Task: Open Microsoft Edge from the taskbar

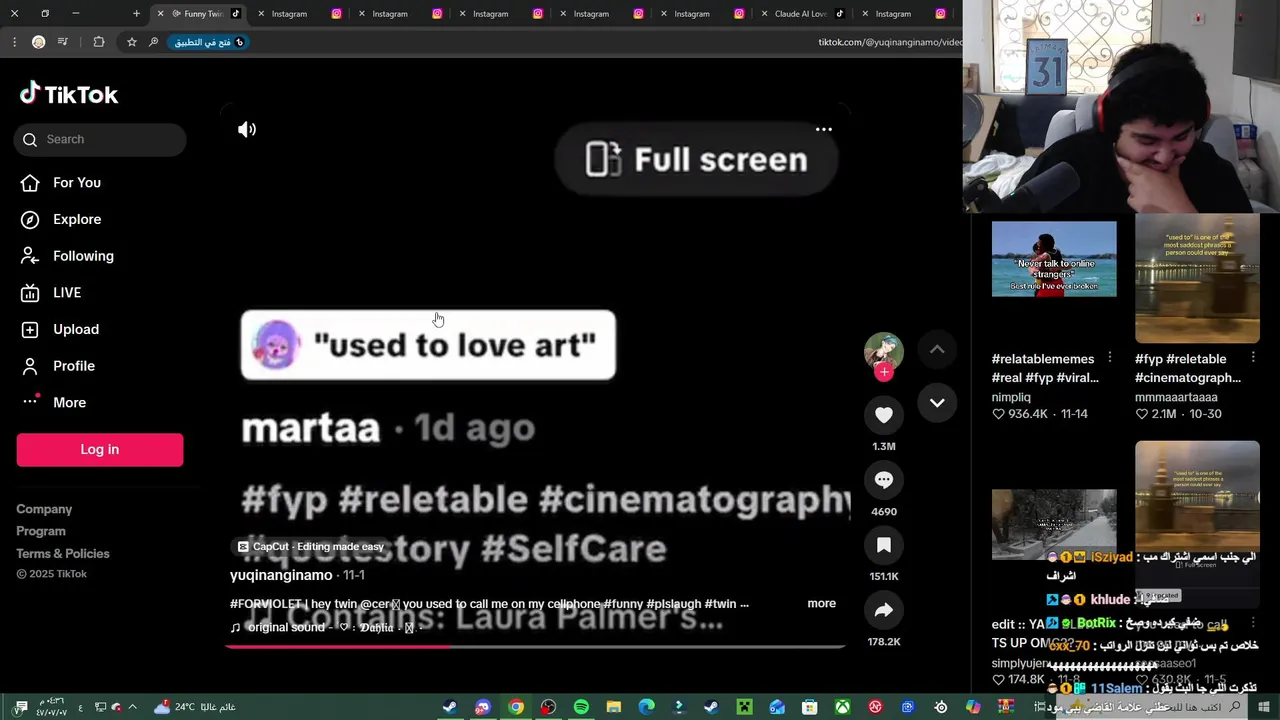Action: 647,707
